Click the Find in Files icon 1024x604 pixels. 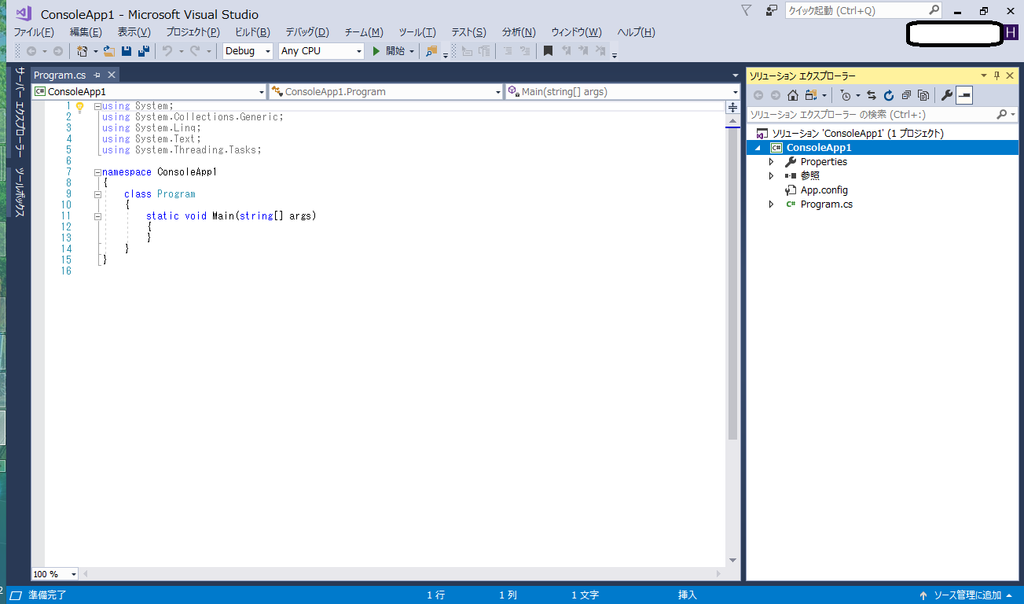coord(431,51)
